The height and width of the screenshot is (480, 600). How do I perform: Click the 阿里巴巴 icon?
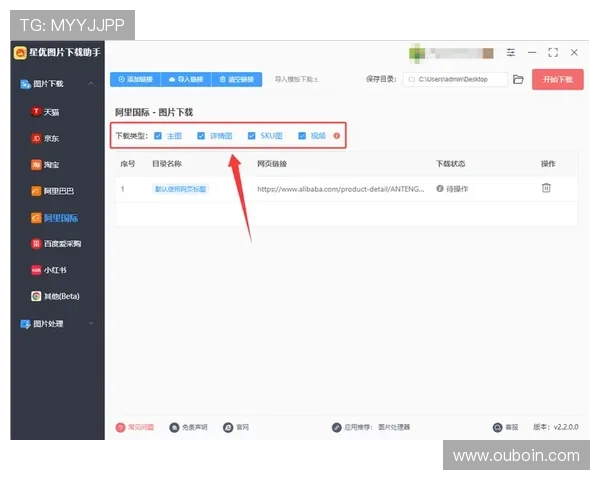pos(36,191)
